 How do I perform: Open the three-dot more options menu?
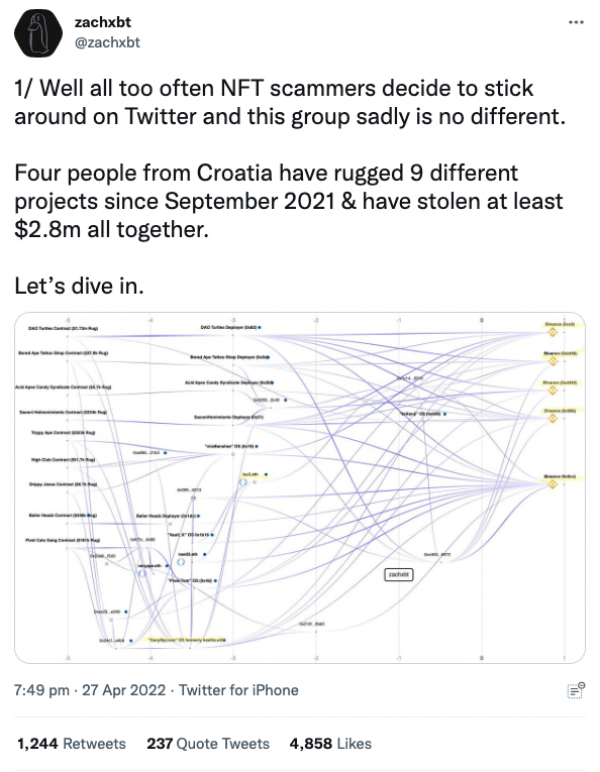click(x=575, y=23)
